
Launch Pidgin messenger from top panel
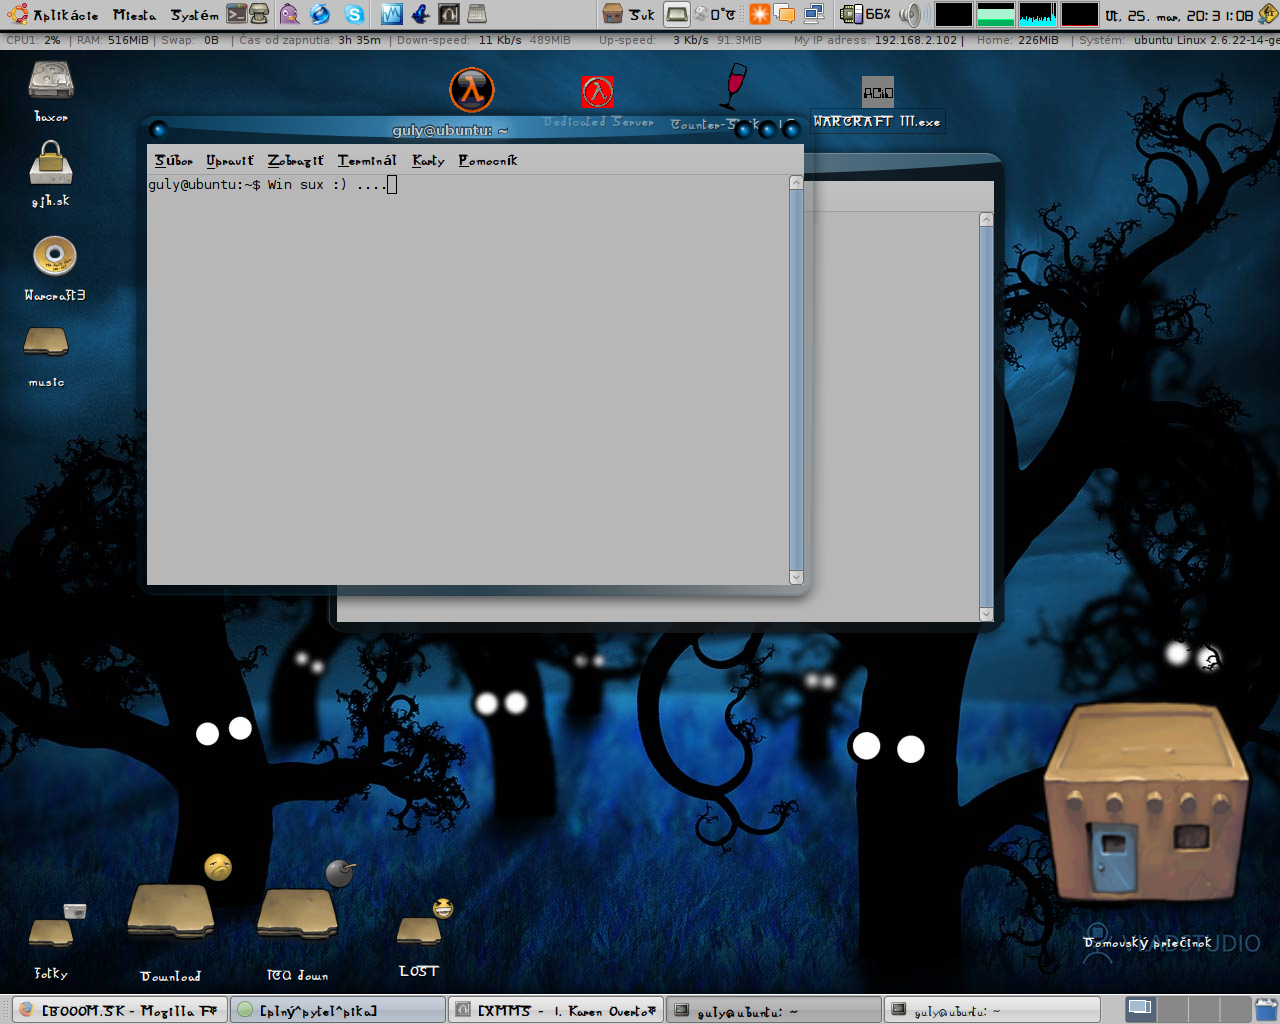289,14
